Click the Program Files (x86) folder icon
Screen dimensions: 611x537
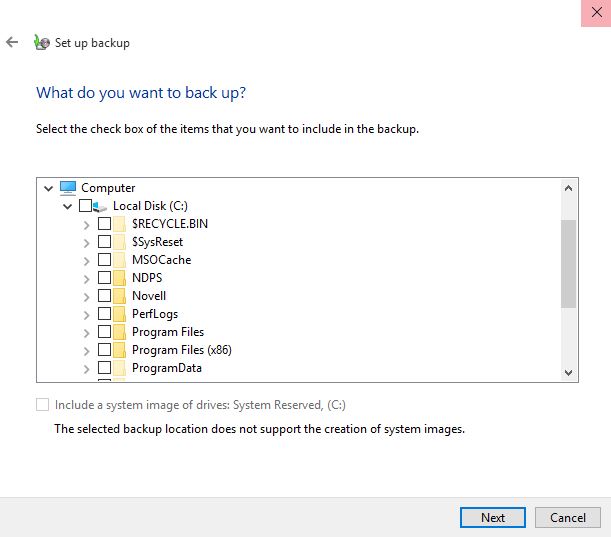coord(119,350)
